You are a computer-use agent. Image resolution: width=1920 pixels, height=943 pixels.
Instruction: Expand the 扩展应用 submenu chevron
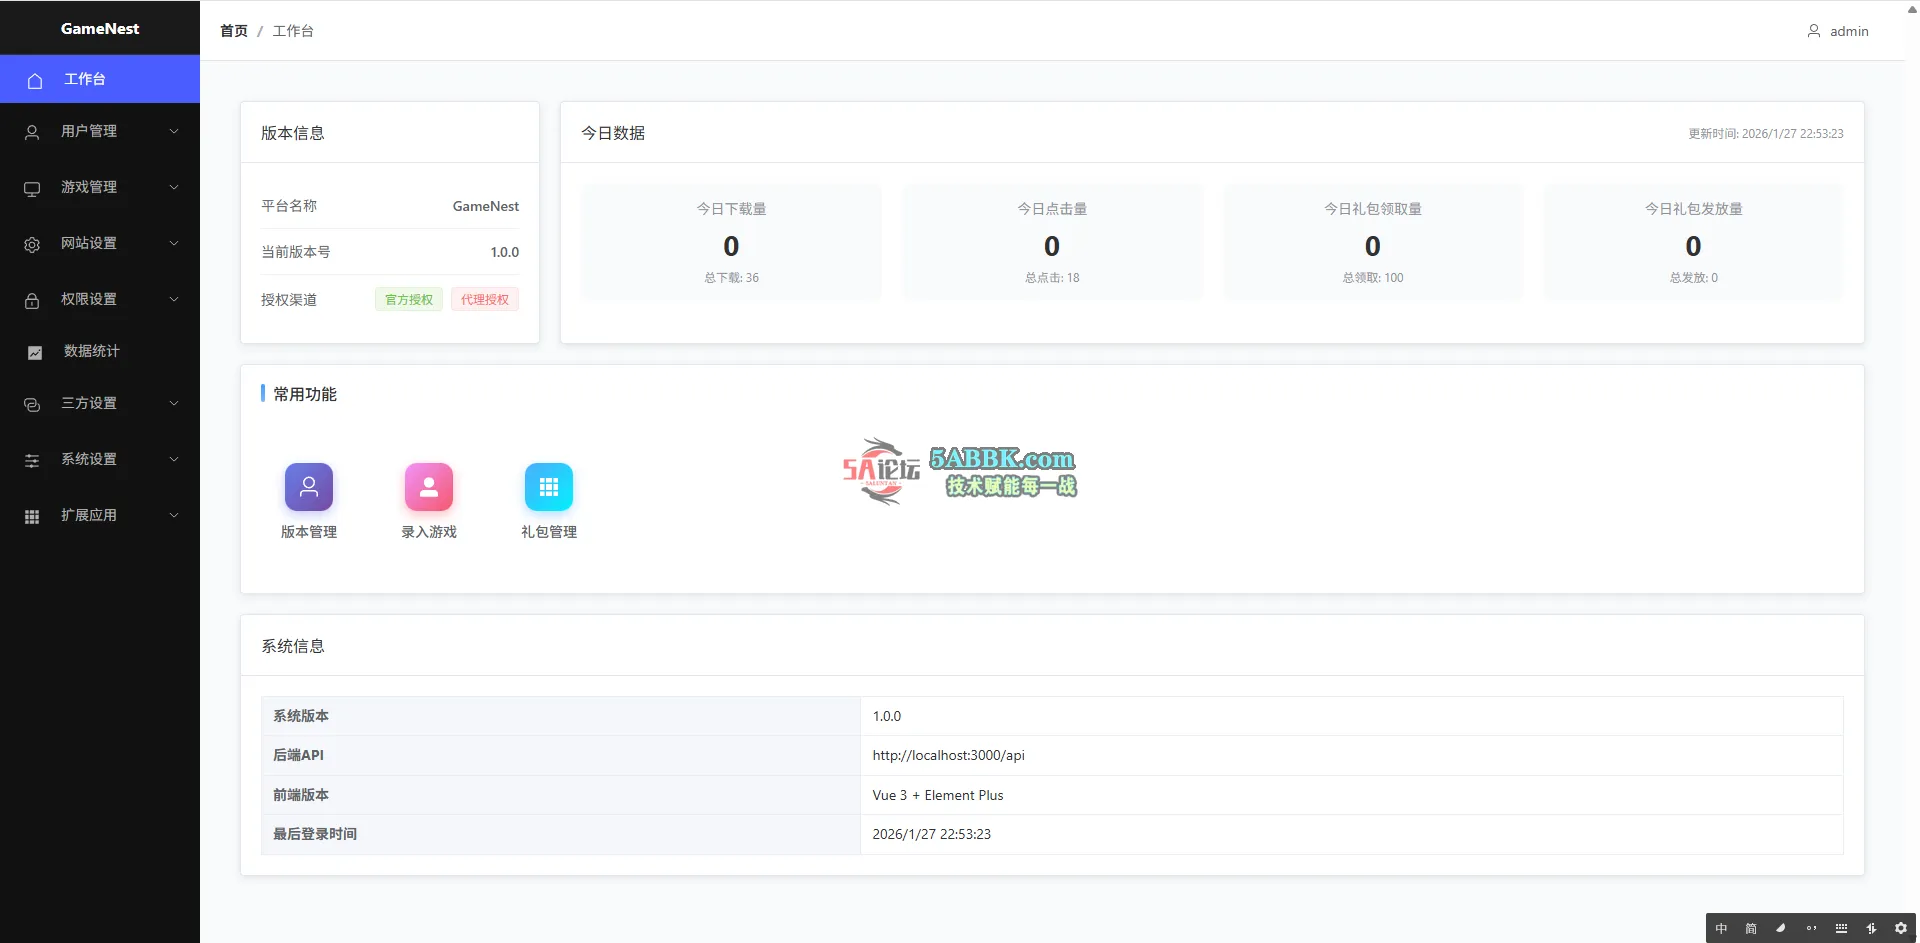point(174,515)
